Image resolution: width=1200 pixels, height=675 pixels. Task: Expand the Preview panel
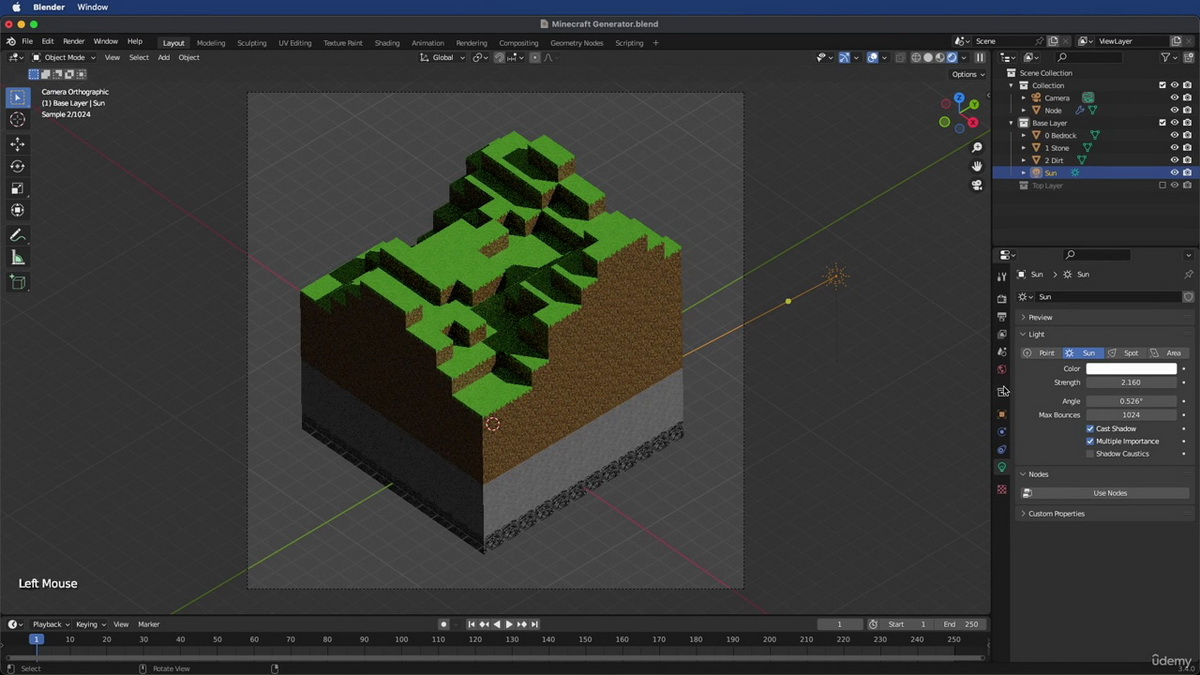point(1040,317)
